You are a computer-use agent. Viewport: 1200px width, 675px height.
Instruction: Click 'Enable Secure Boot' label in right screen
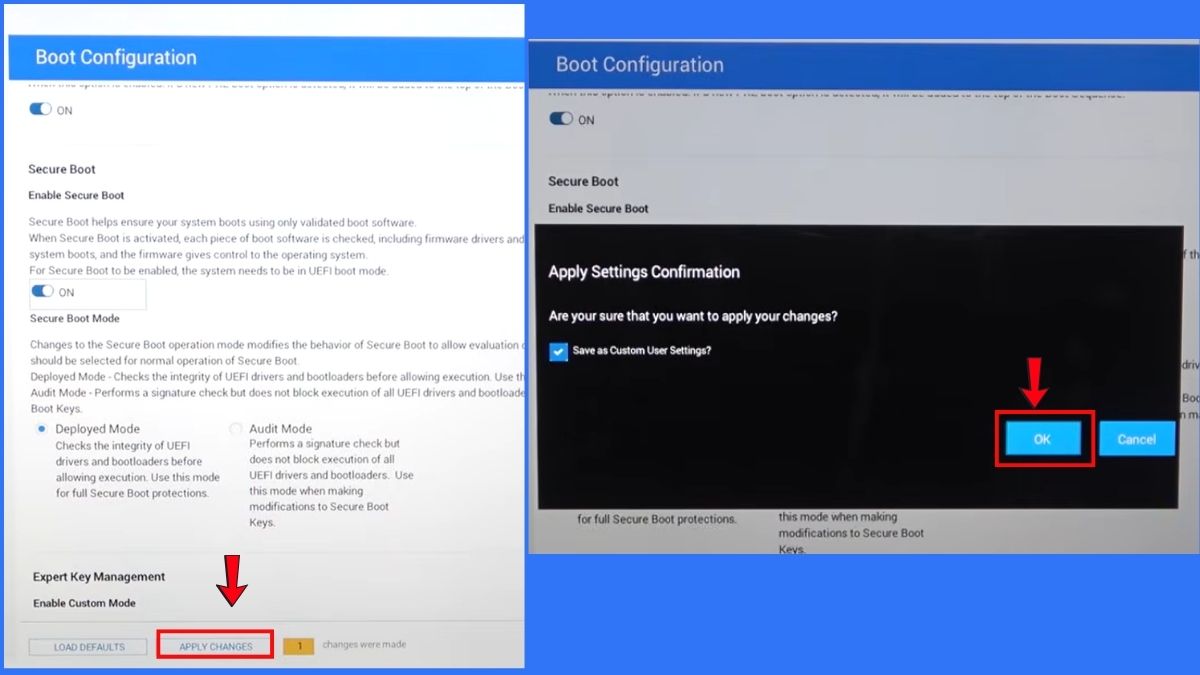pyautogui.click(x=598, y=208)
